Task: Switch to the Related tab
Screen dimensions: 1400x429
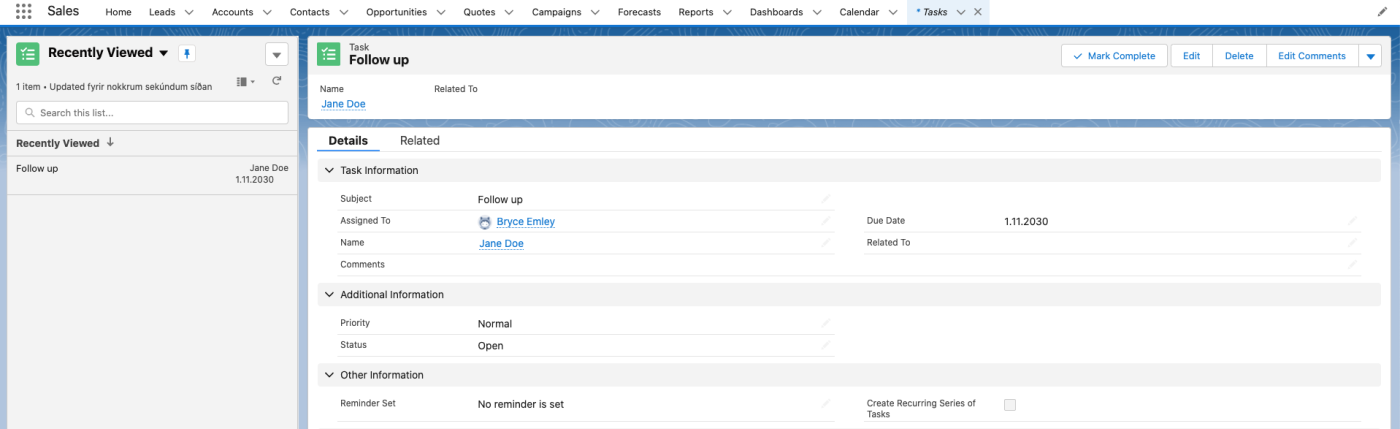Action: point(420,141)
